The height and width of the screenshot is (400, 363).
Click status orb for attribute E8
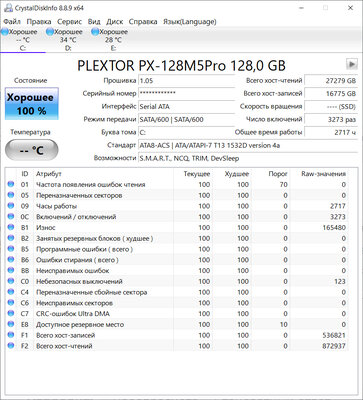point(11,324)
